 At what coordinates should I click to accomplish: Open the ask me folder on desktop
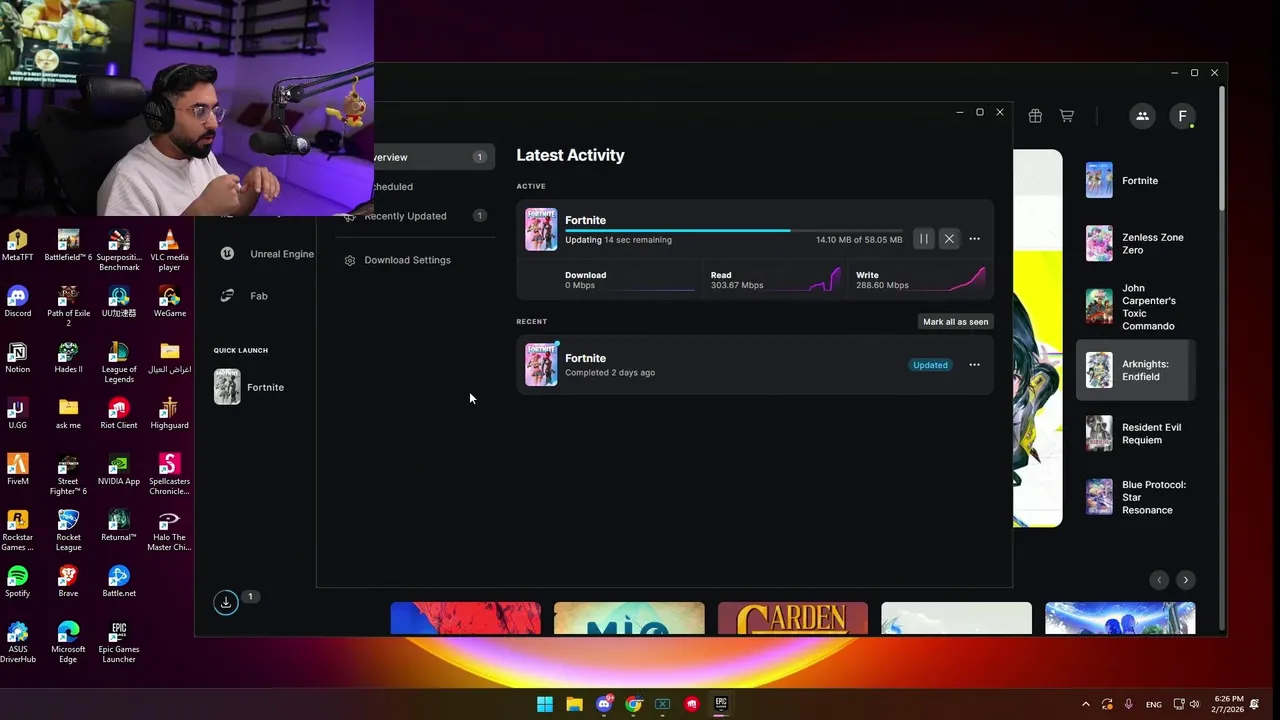(68, 413)
